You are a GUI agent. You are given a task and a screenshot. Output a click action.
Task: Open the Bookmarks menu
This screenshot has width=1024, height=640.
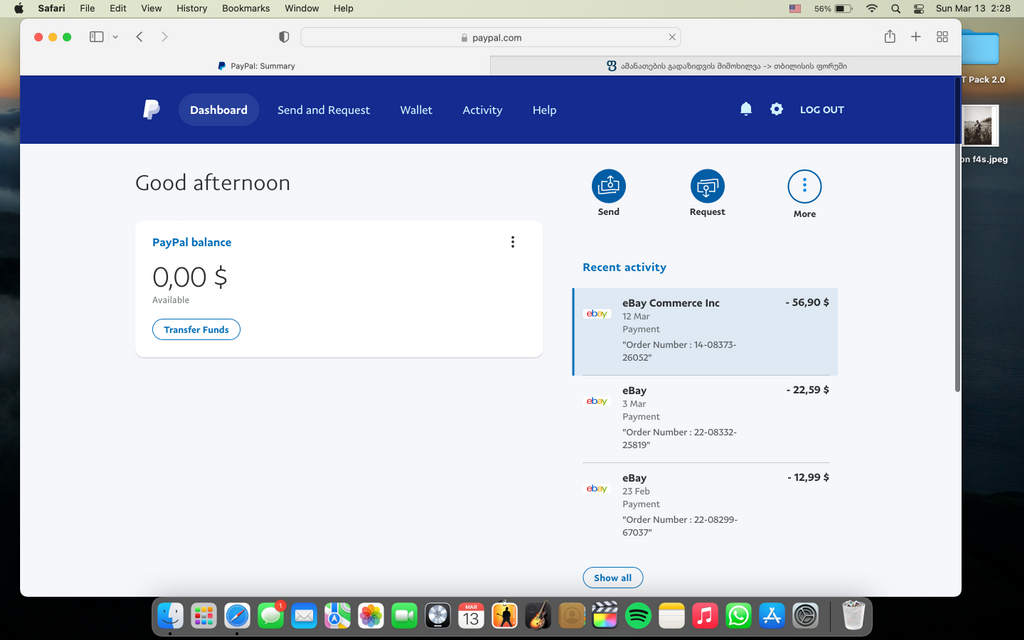click(x=246, y=8)
